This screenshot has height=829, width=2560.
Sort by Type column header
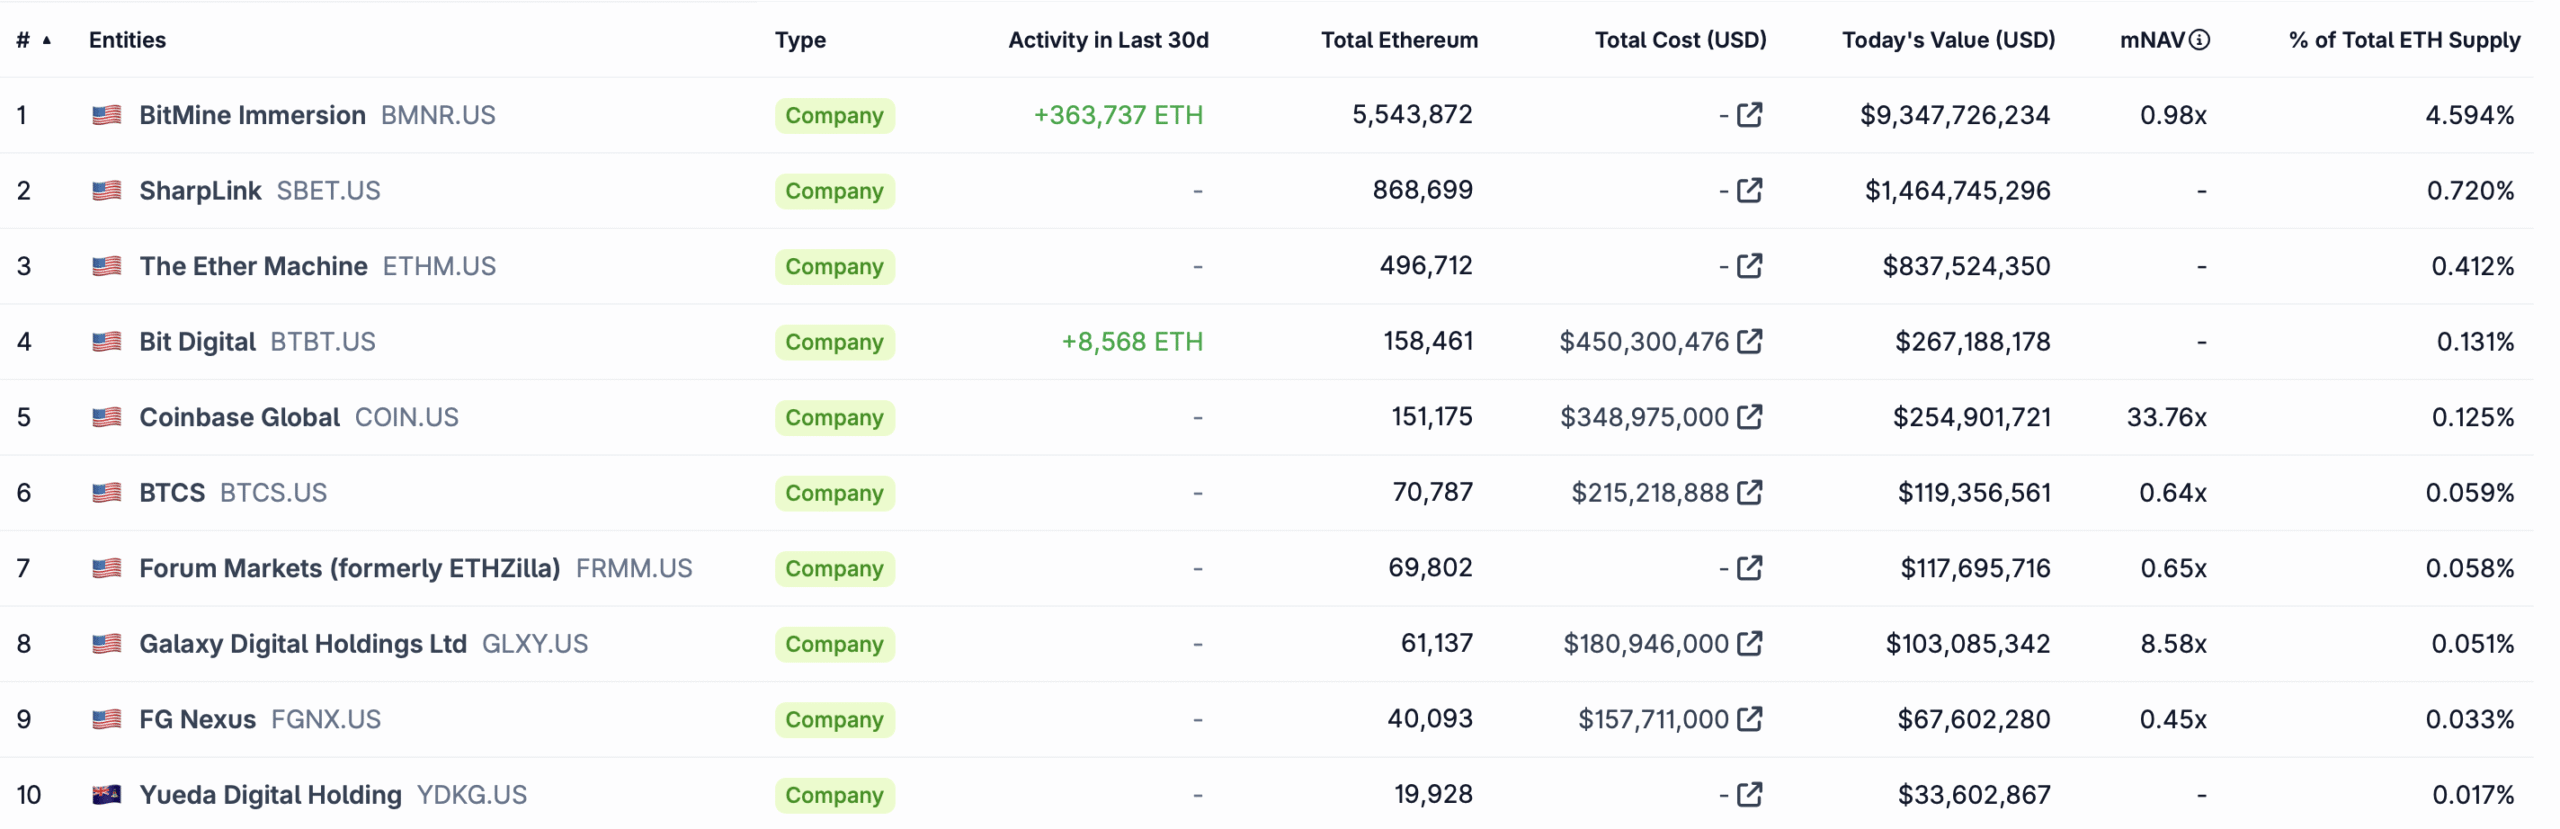[800, 40]
